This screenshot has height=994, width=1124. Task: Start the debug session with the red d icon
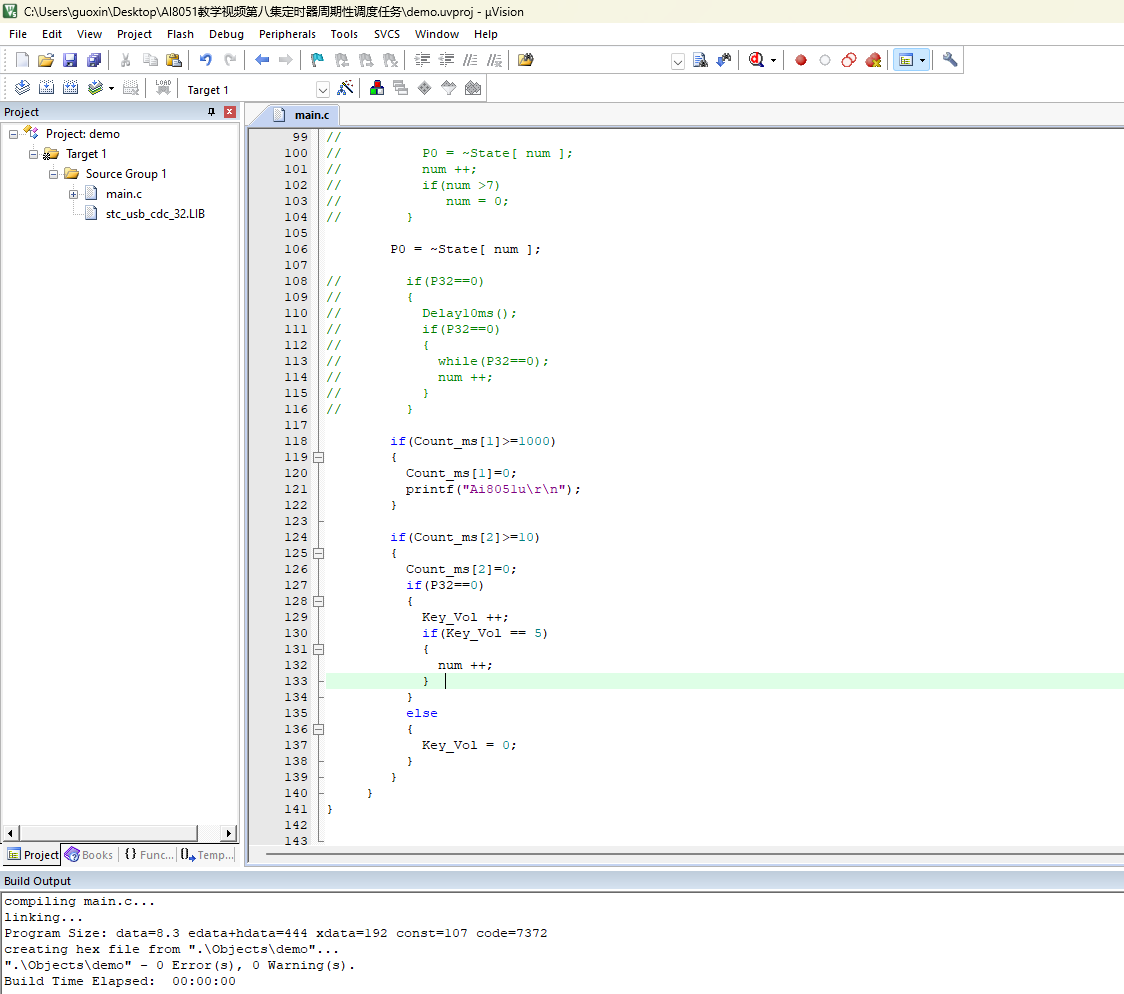(x=756, y=60)
